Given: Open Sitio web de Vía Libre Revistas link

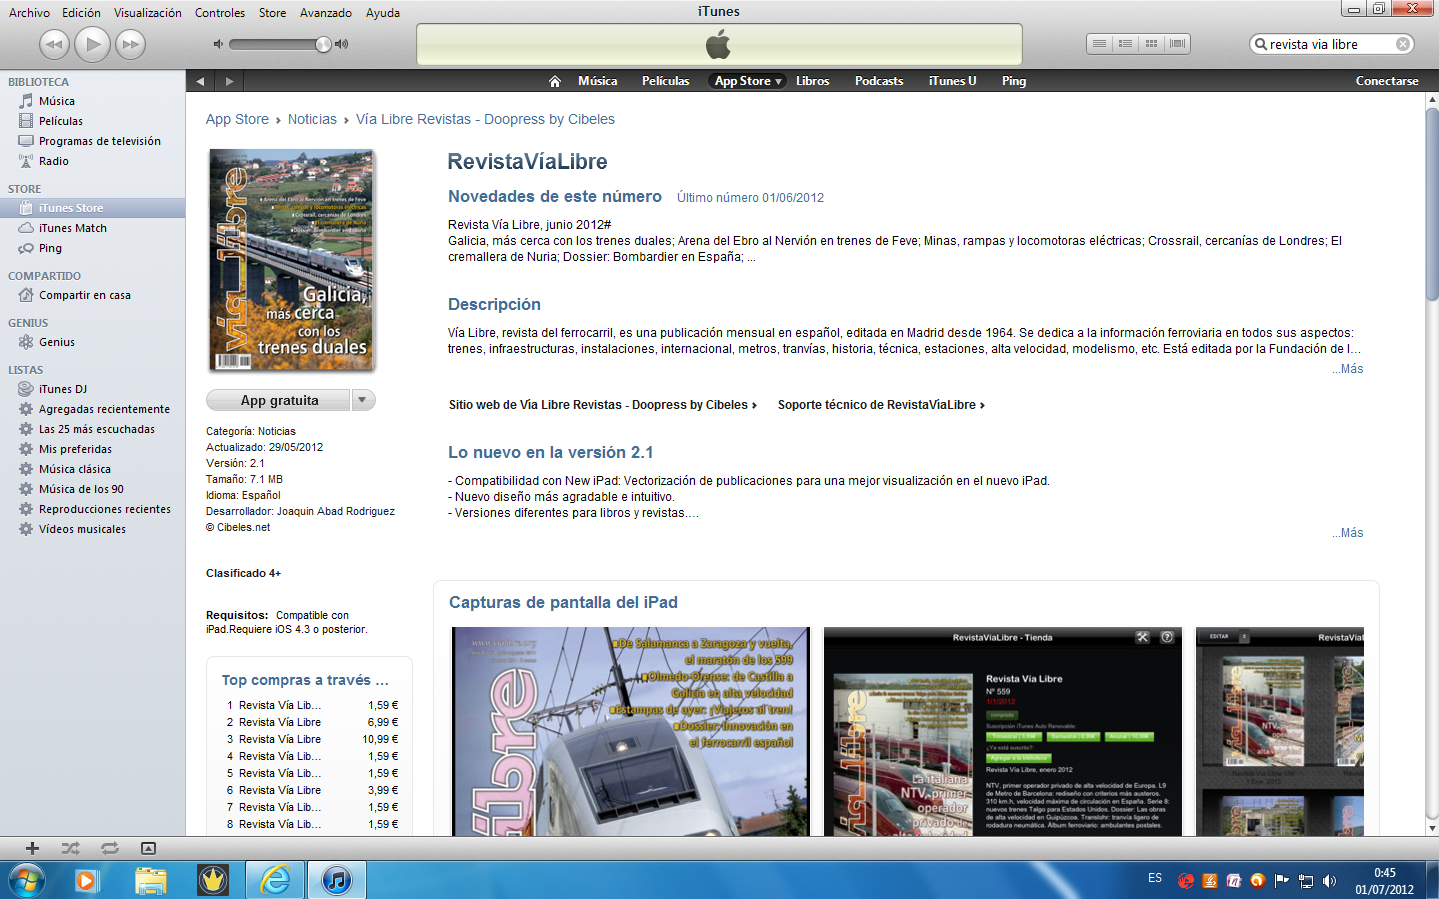Looking at the screenshot, I should (602, 405).
